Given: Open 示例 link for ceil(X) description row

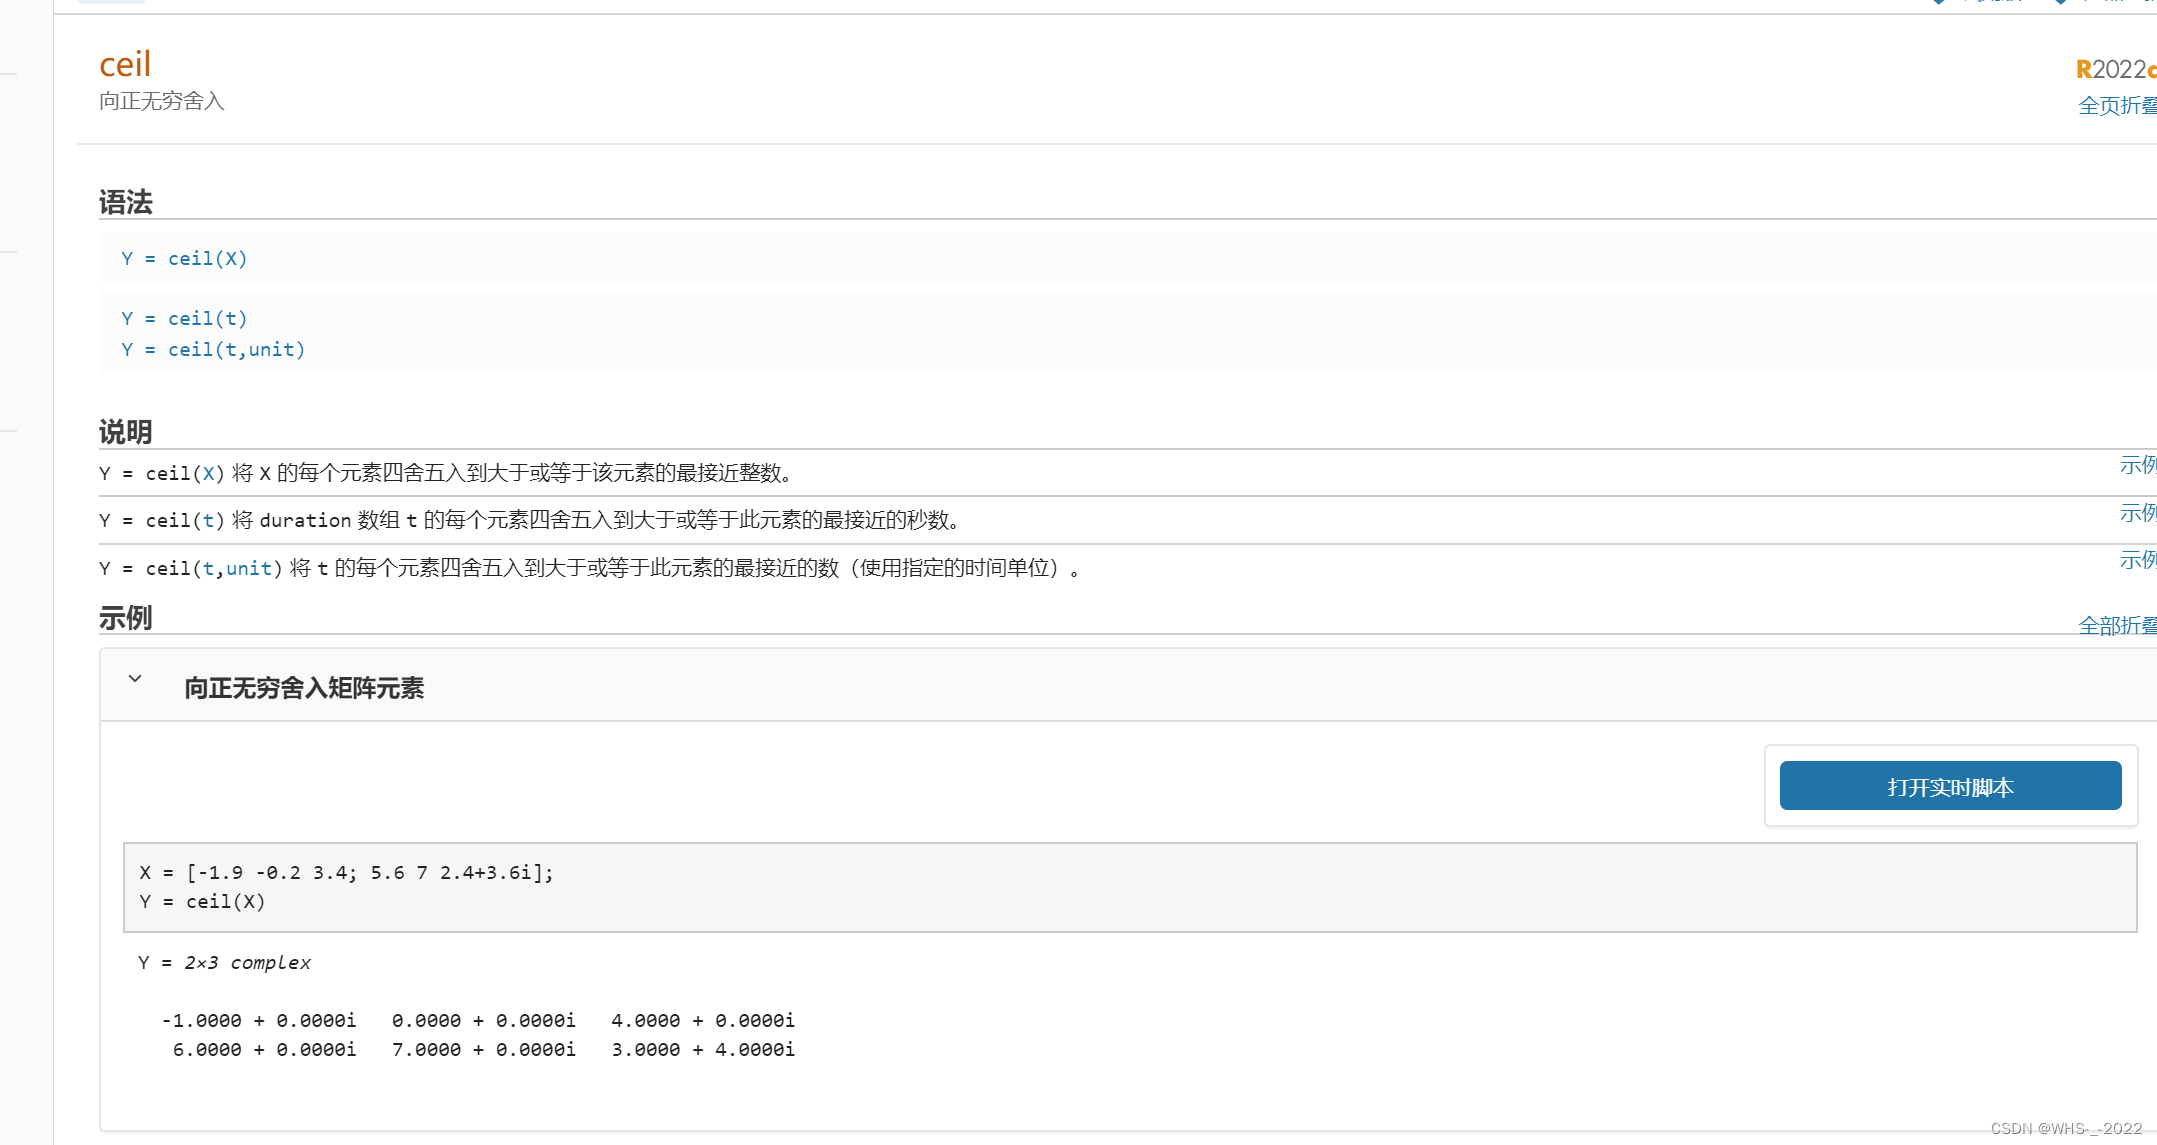Looking at the screenshot, I should click(x=2137, y=465).
